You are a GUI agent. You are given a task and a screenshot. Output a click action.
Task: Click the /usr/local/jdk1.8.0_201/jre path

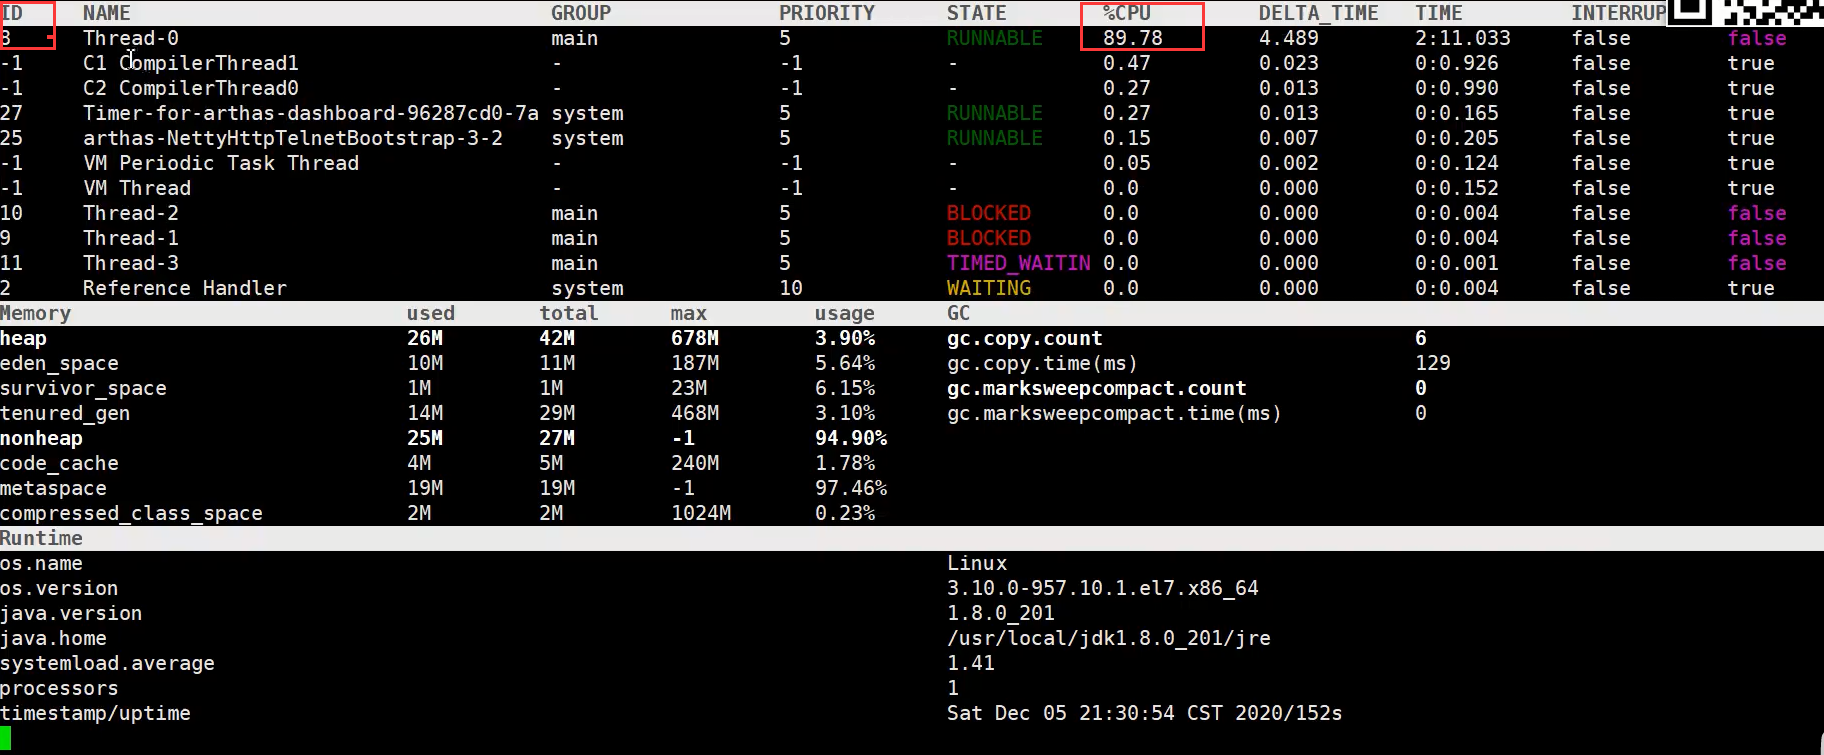tap(1108, 638)
